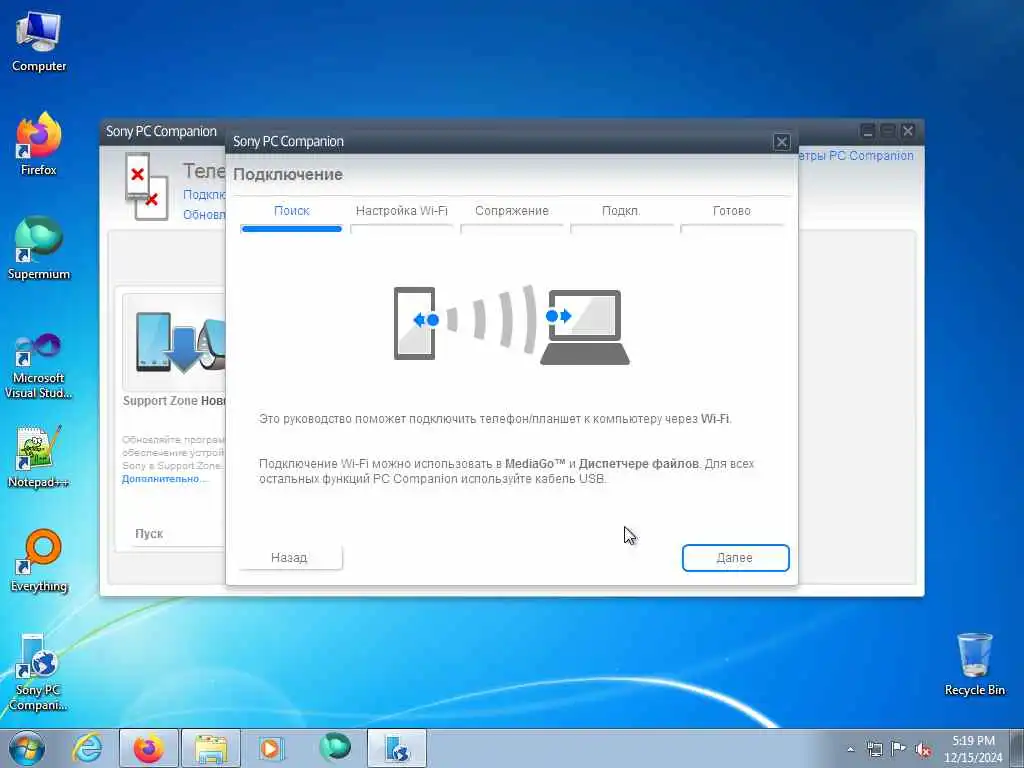Open the Action Center flag icon

click(x=899, y=748)
